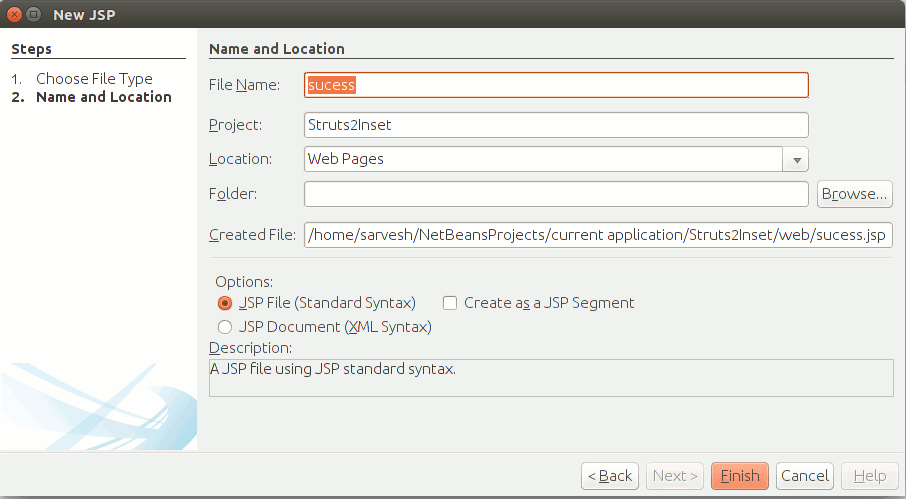The width and height of the screenshot is (906, 499).
Task: Focus the File Name input field
Action: click(x=556, y=85)
